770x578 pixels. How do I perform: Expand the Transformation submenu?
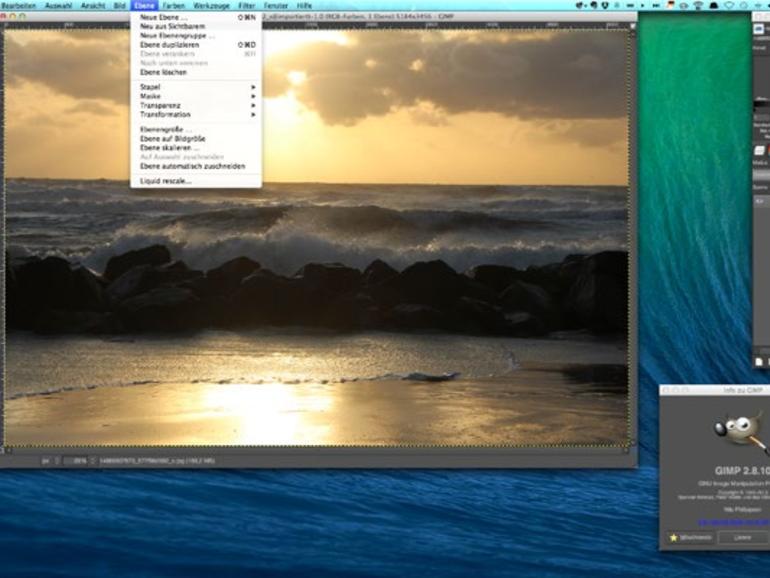pyautogui.click(x=196, y=114)
